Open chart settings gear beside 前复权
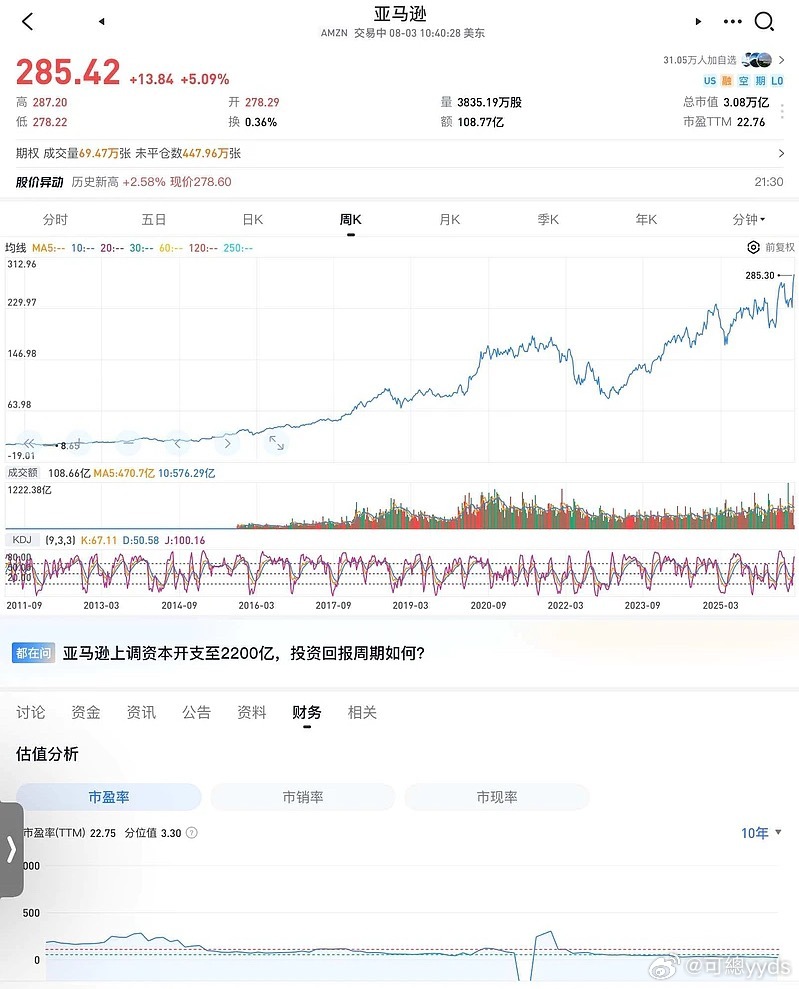799x989 pixels. tap(753, 247)
